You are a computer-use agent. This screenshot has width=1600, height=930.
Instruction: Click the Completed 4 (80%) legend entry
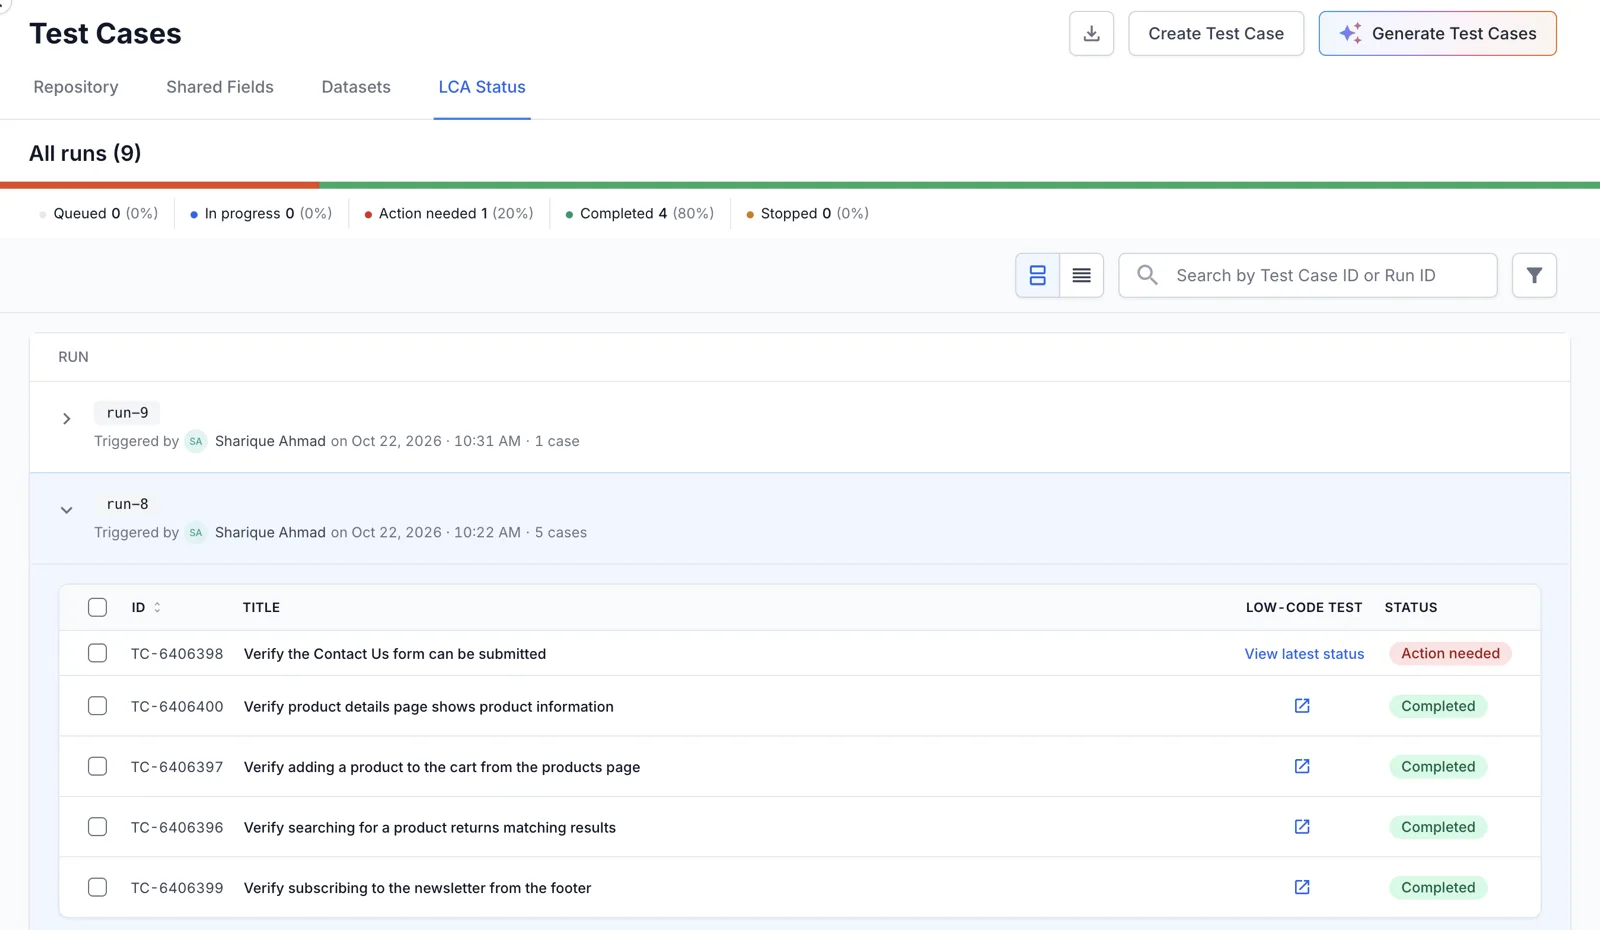tap(640, 213)
